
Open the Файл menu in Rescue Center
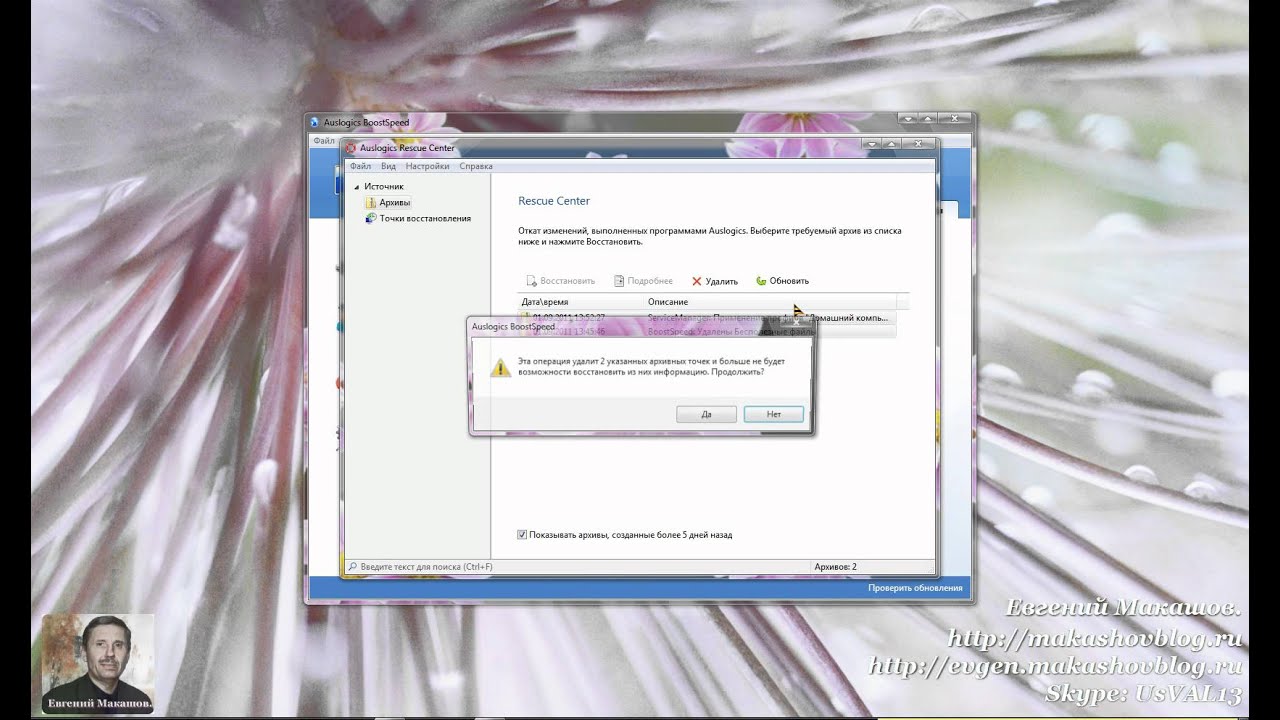(360, 166)
